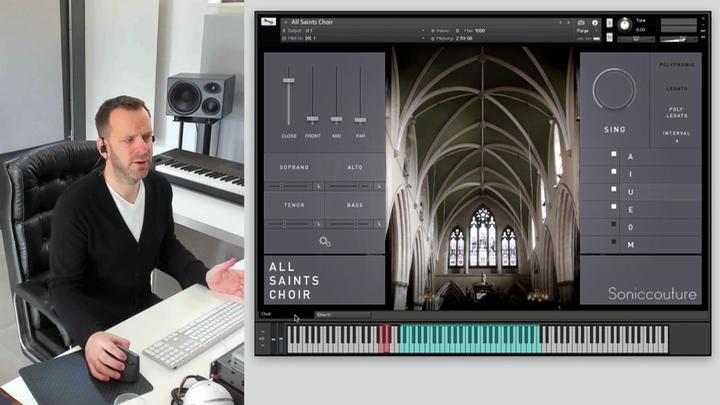The image size is (720, 405).
Task: Click the Tune value 0.00
Action: coord(641,30)
